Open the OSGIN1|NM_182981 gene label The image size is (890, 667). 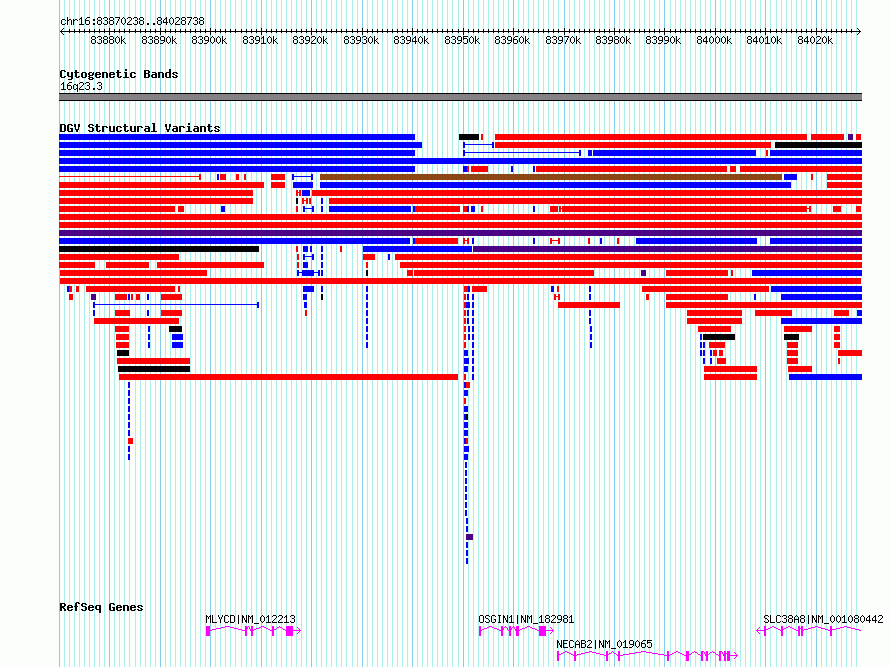(526, 619)
